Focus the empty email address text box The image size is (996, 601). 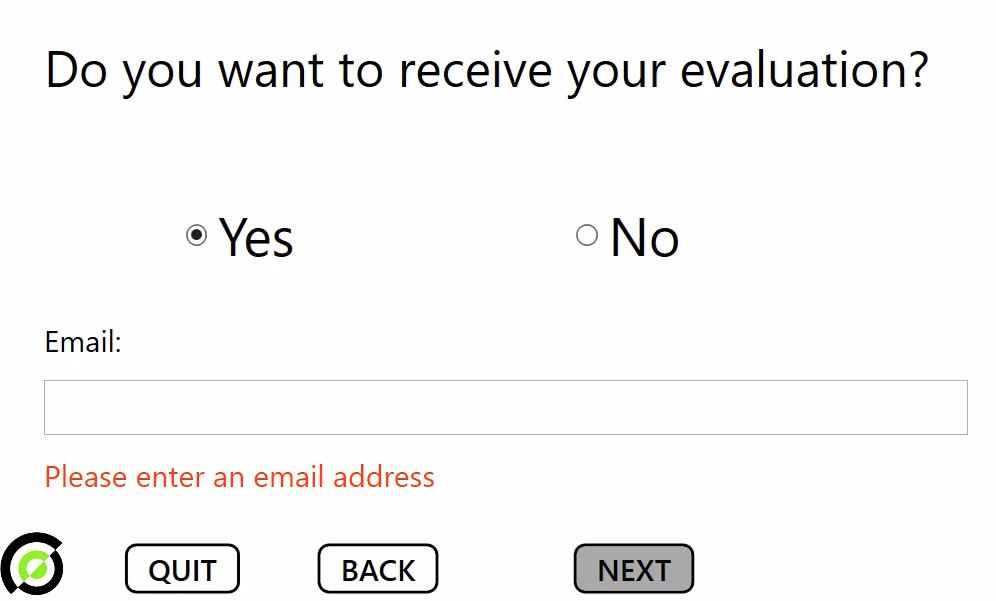point(506,407)
